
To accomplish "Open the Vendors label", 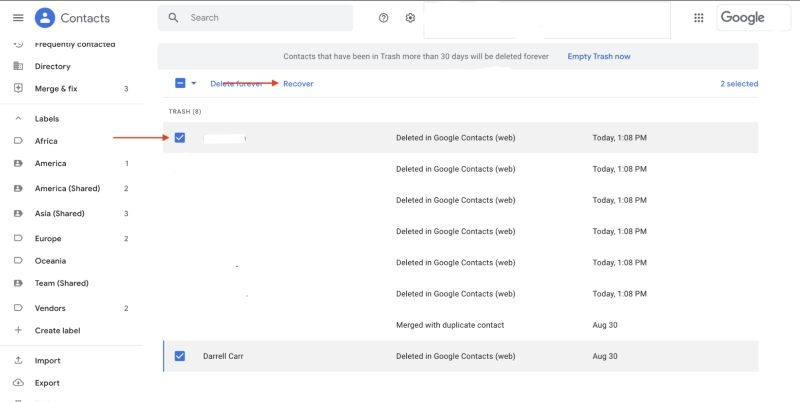I will (x=51, y=309).
